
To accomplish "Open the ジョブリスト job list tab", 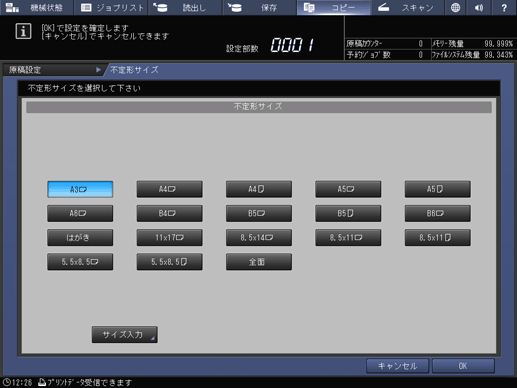I will (x=111, y=7).
